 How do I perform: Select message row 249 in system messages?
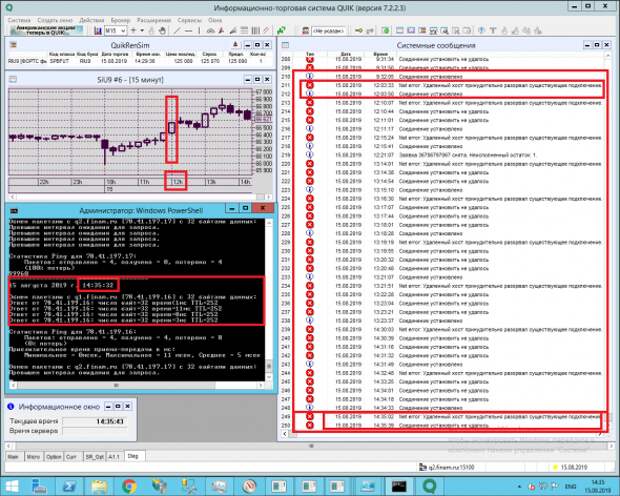point(443,416)
